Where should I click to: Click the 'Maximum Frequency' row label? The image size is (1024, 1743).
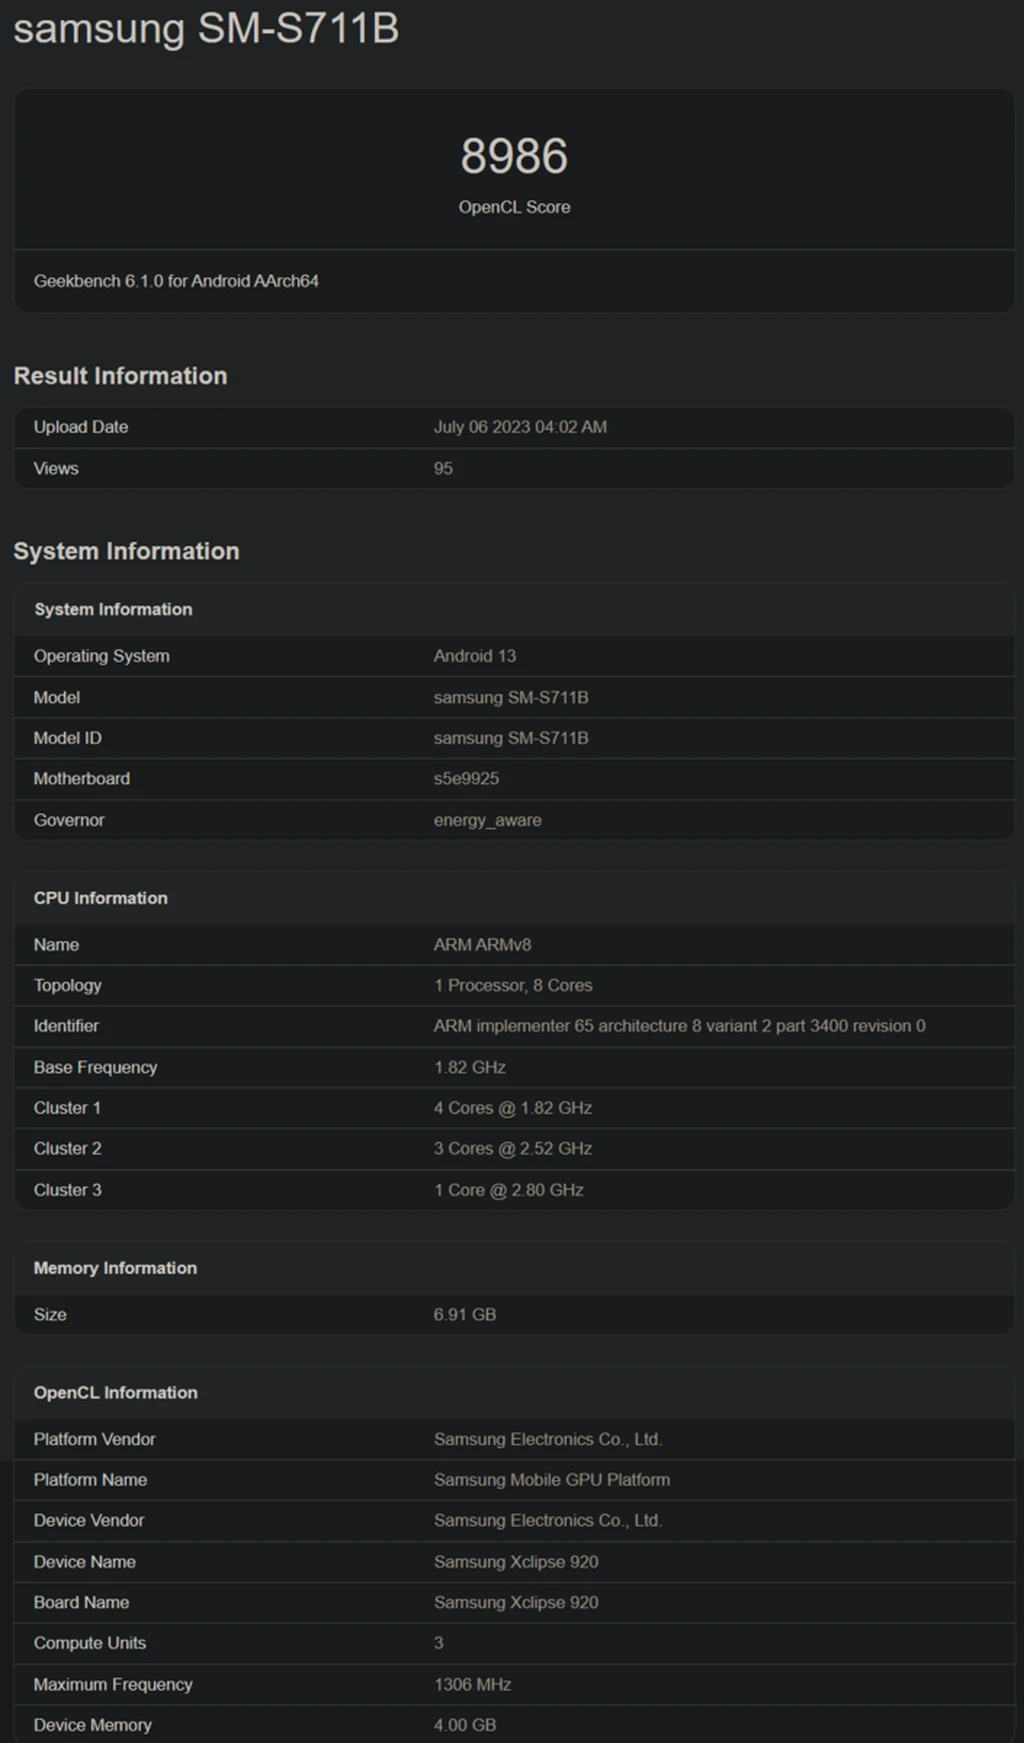(113, 1685)
